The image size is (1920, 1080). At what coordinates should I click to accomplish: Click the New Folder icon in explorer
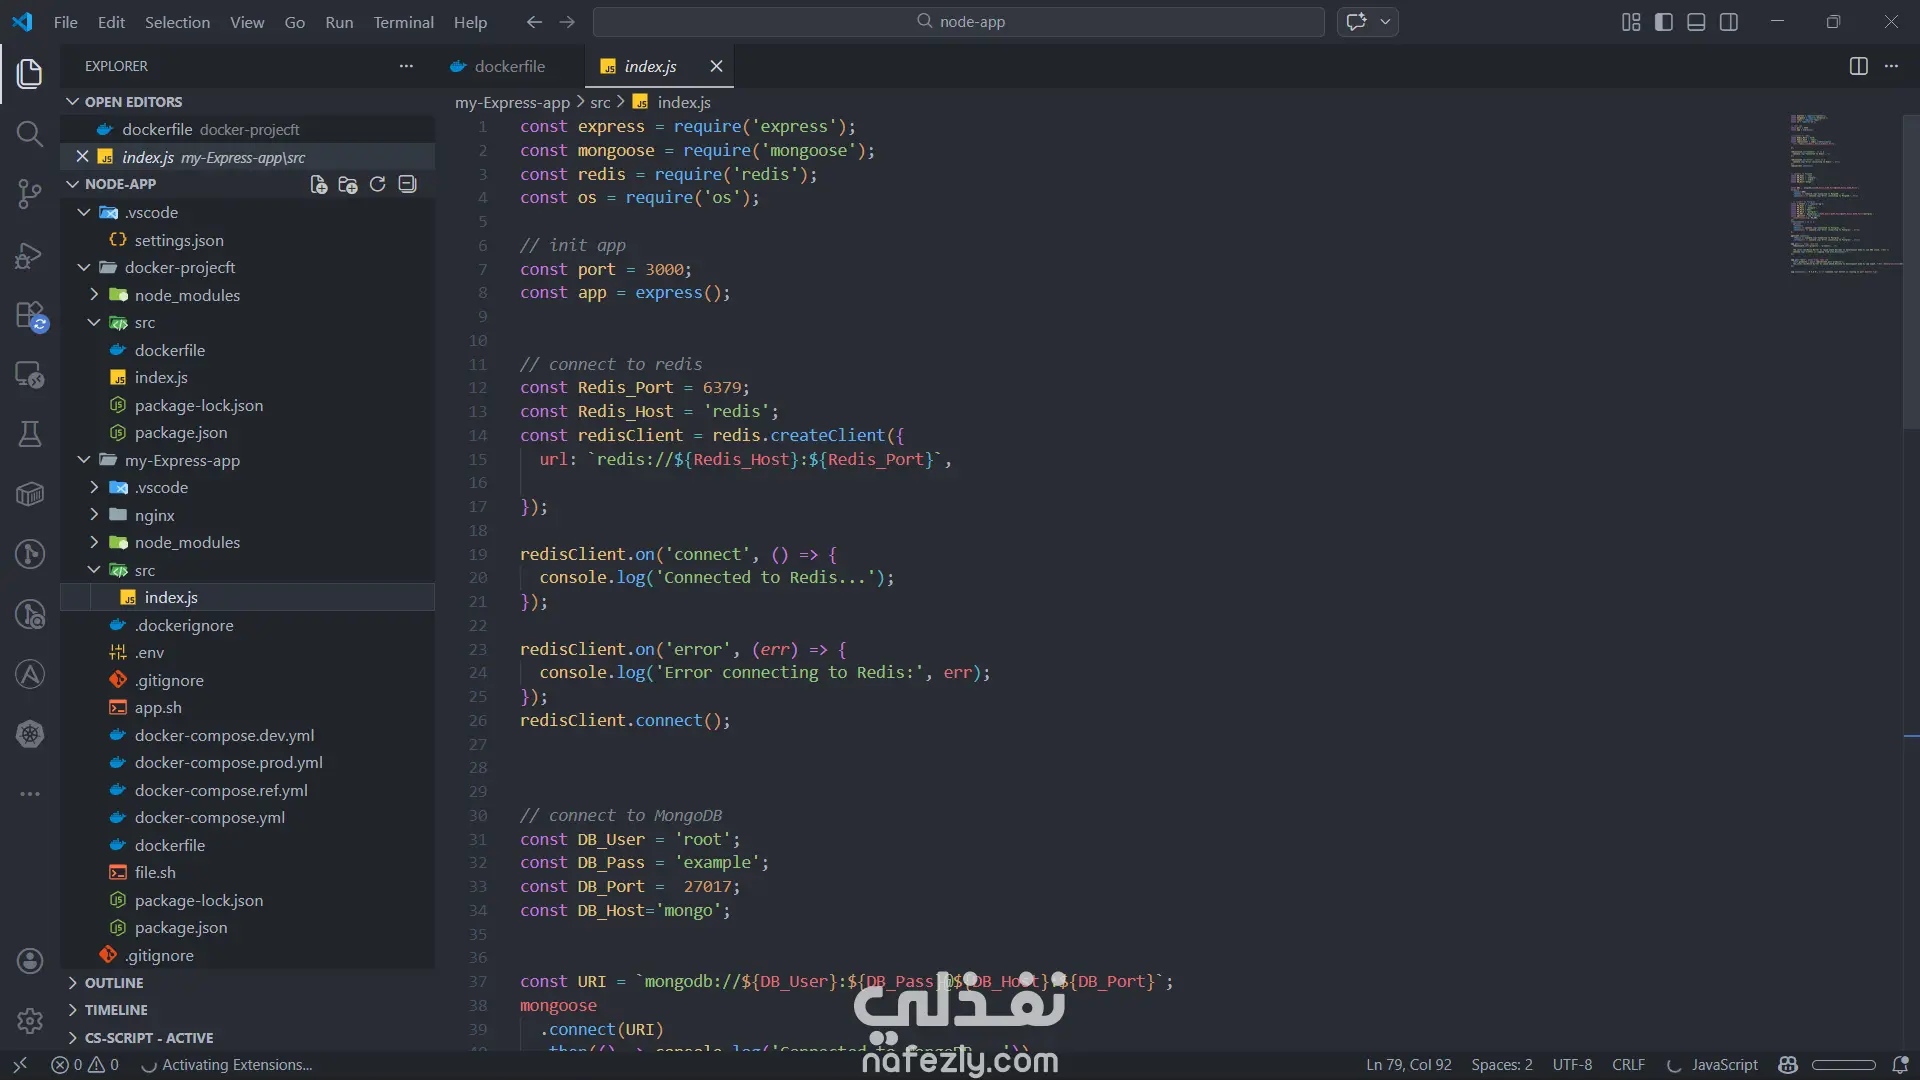point(347,184)
